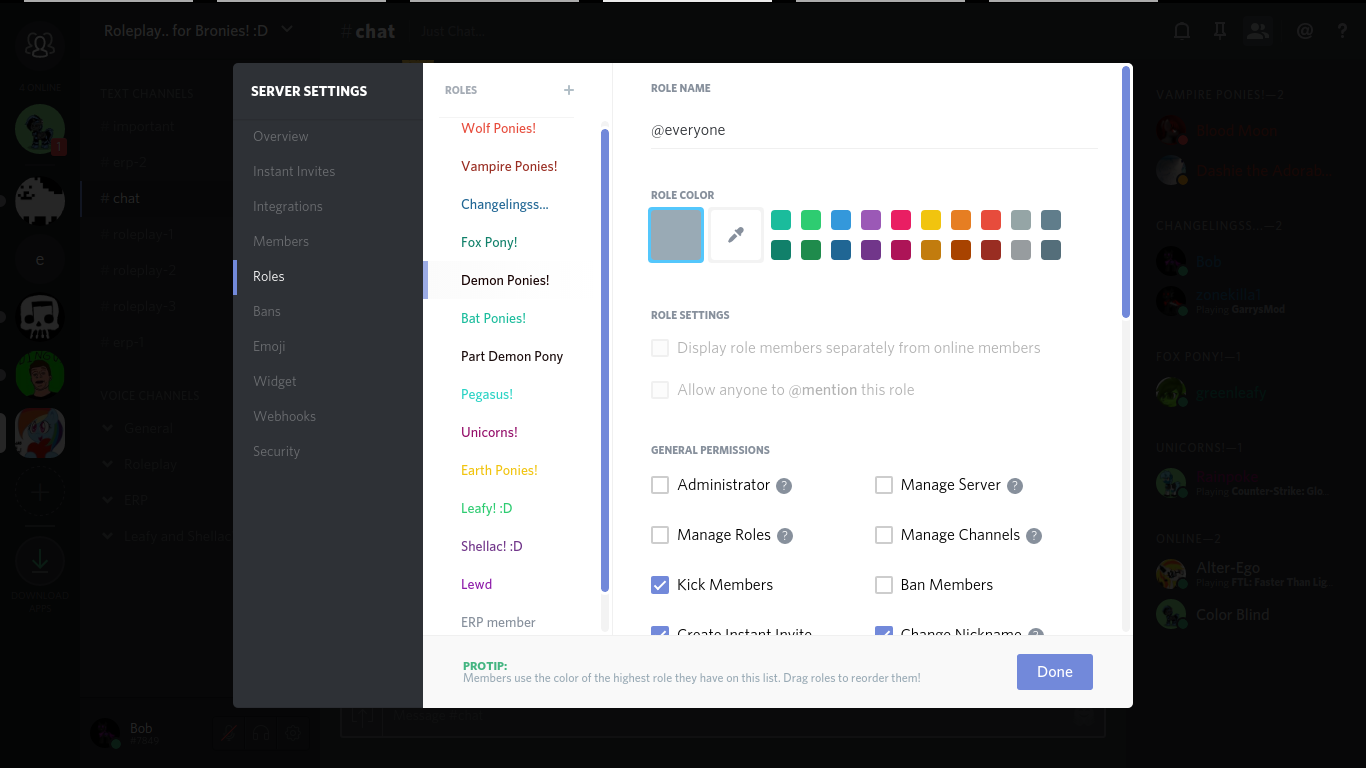Select the Vampire Ponies! role

pyautogui.click(x=511, y=166)
